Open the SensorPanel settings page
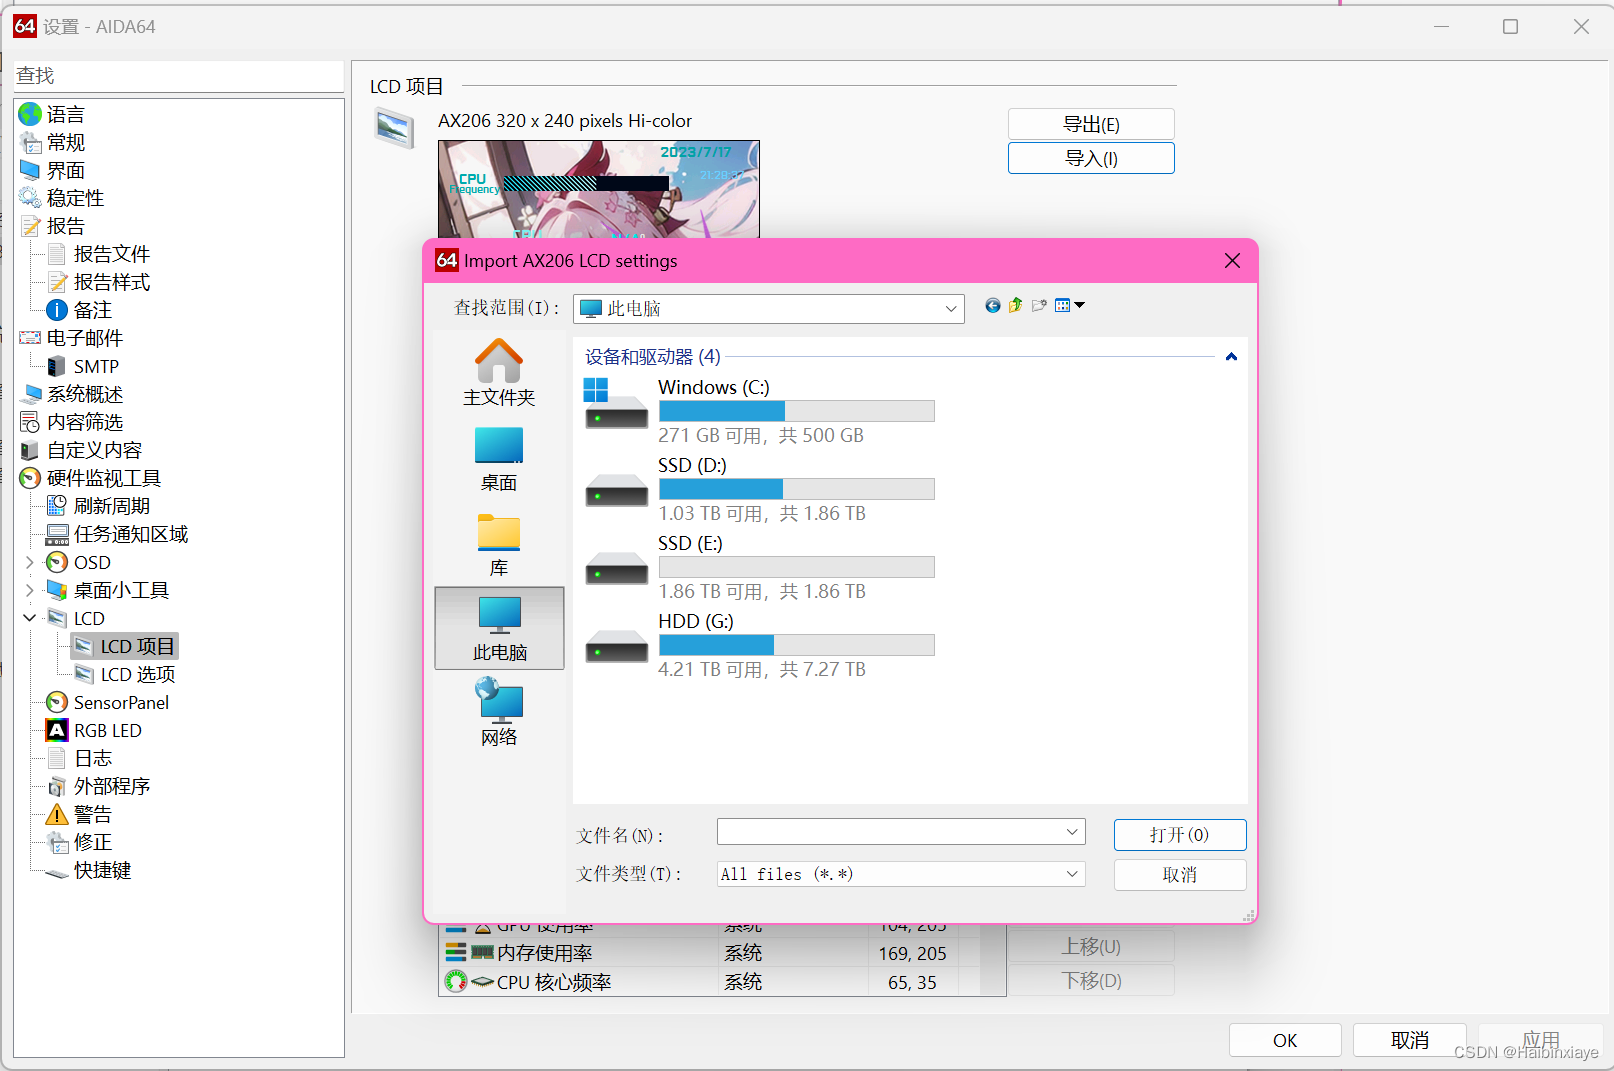Screen dimensions: 1614x1071 point(119,702)
